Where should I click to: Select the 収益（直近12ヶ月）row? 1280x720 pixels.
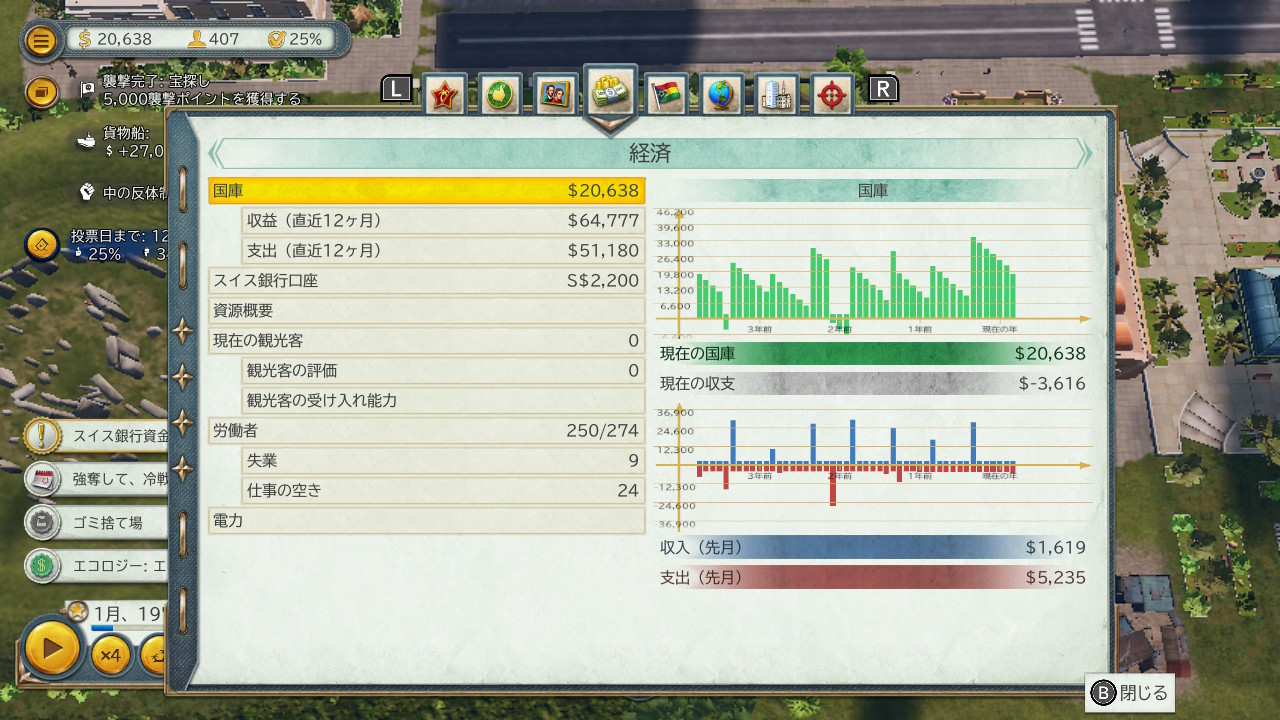[443, 220]
